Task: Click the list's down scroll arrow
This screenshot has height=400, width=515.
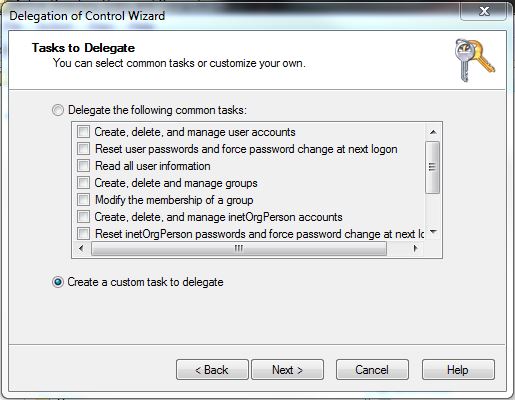Action: pos(433,232)
